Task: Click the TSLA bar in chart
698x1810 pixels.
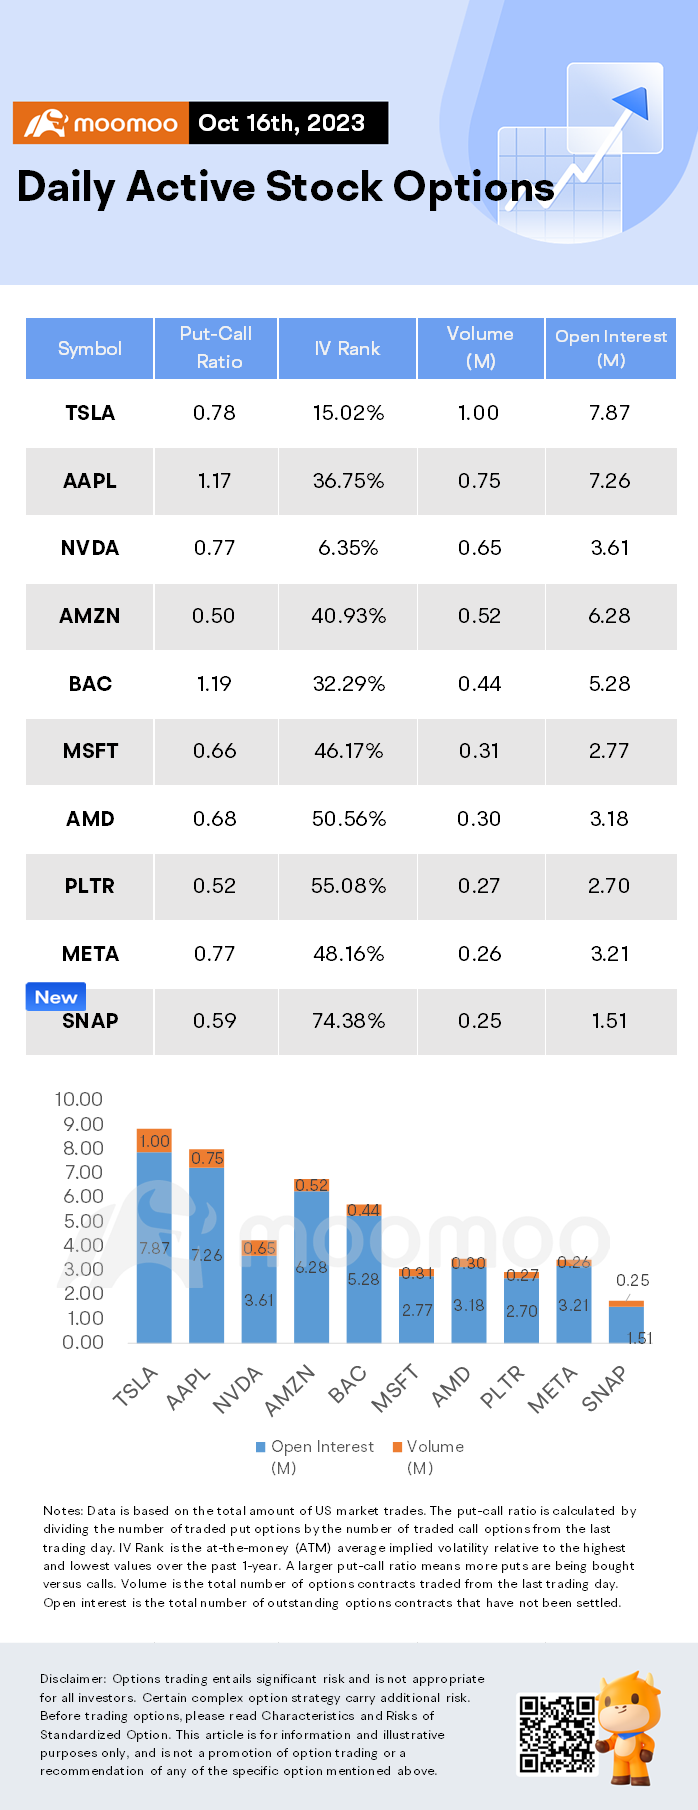Action: pos(154,1235)
